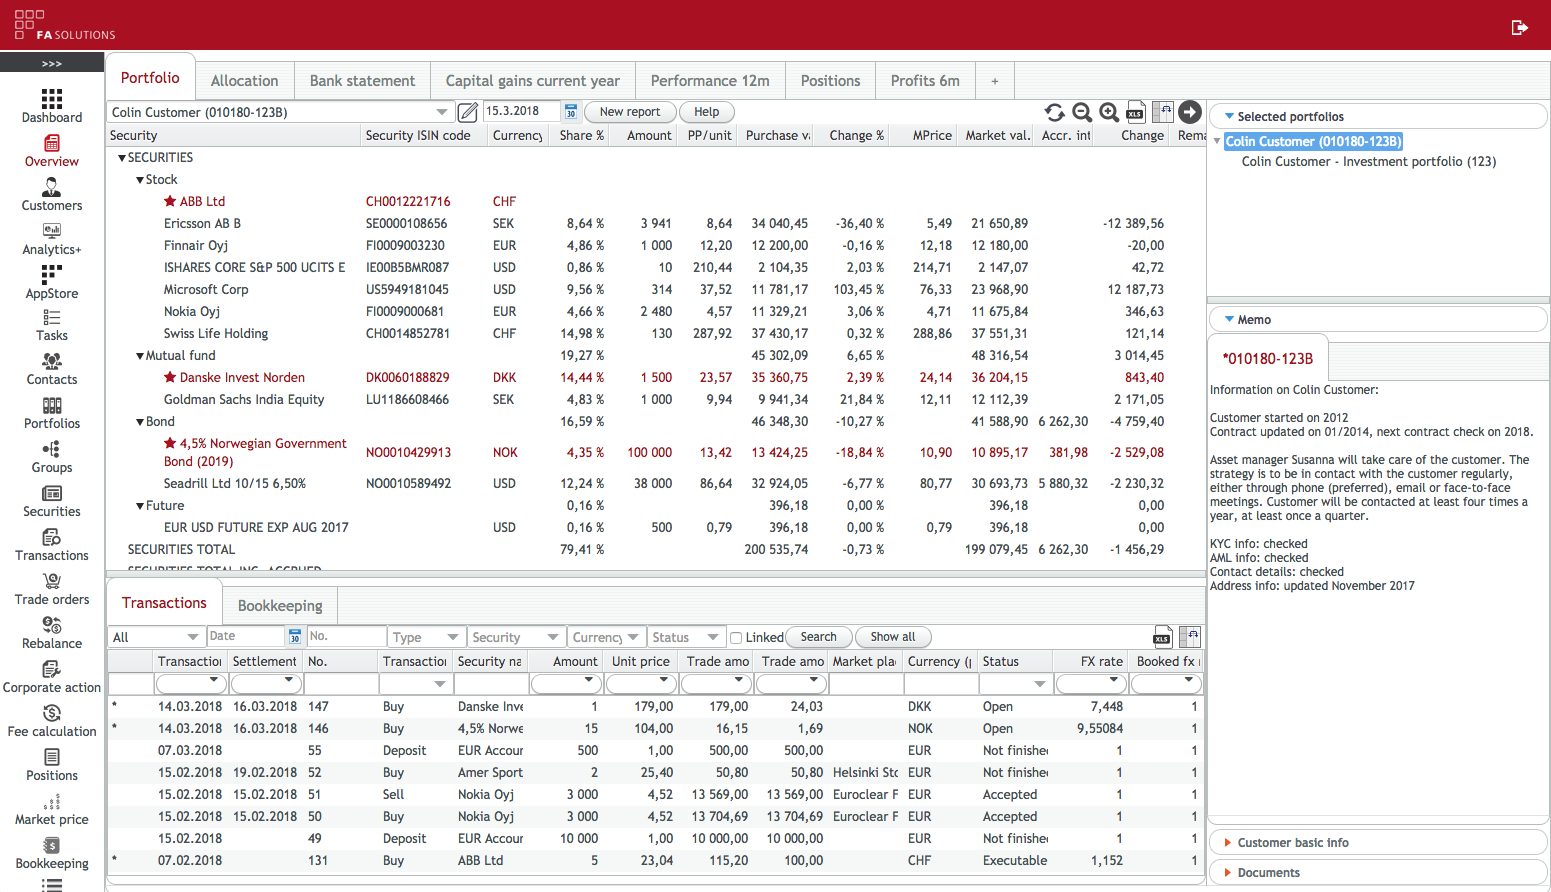Go to Customers in sidebar

pos(52,194)
